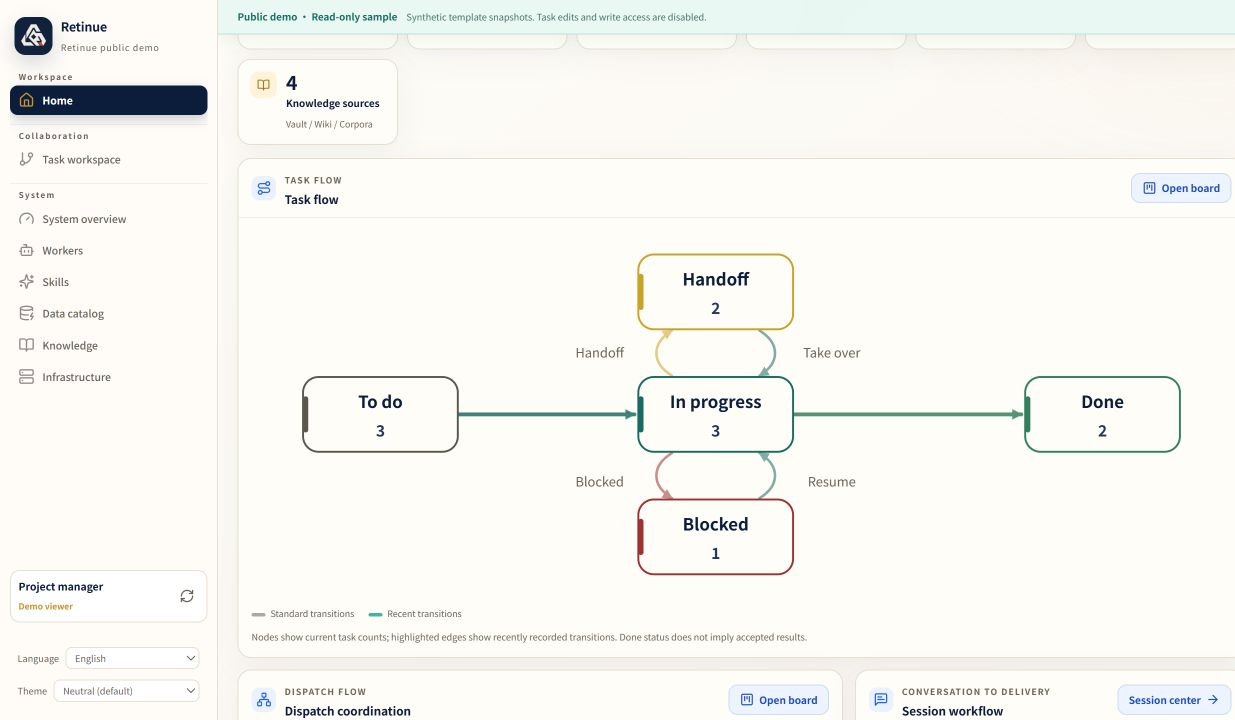1235x720 pixels.
Task: Open Knowledge page from sidebar
Action: pyautogui.click(x=109, y=345)
